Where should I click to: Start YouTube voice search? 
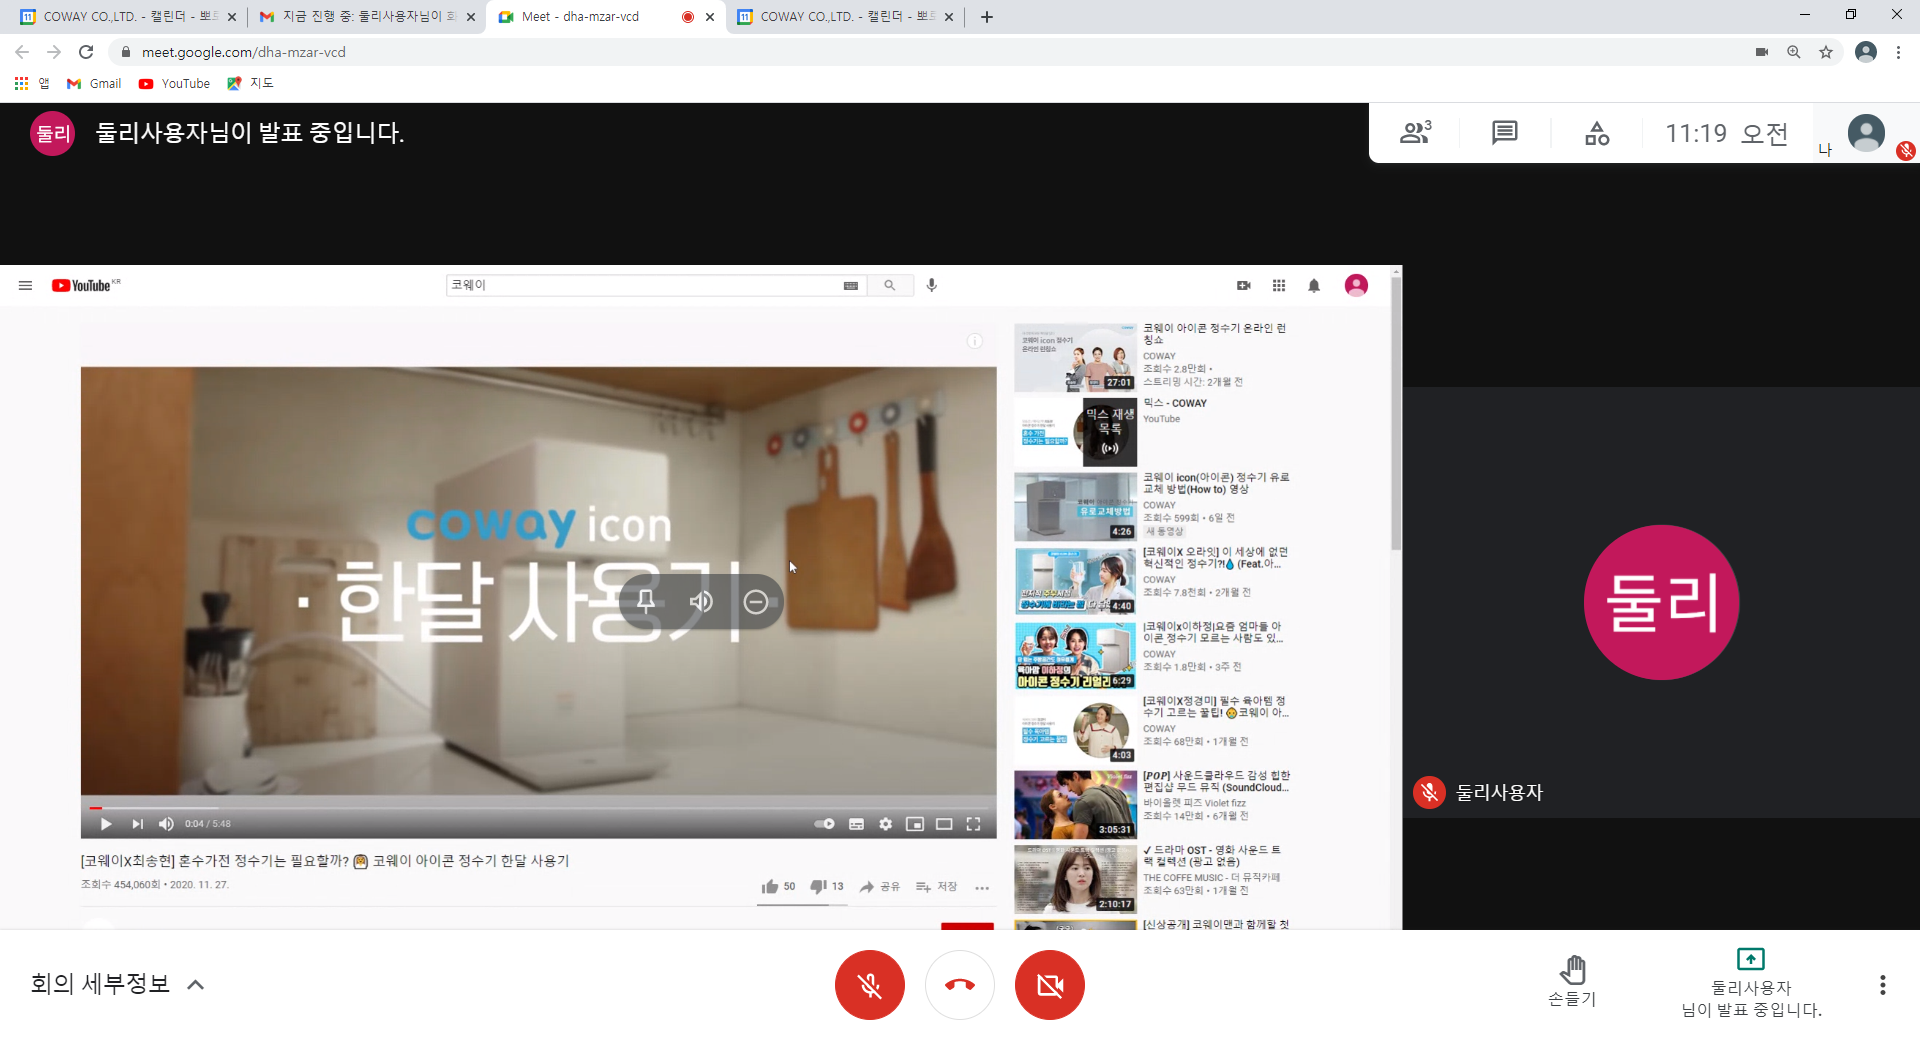tap(932, 286)
